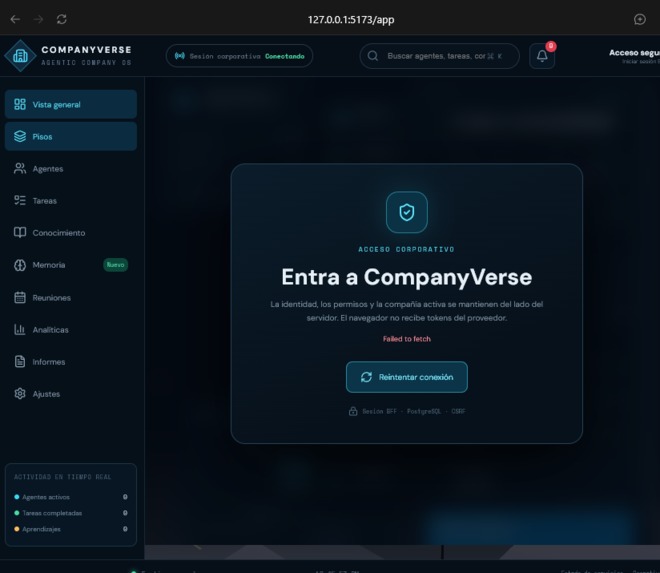Click the Pisos layers icon

20,136
